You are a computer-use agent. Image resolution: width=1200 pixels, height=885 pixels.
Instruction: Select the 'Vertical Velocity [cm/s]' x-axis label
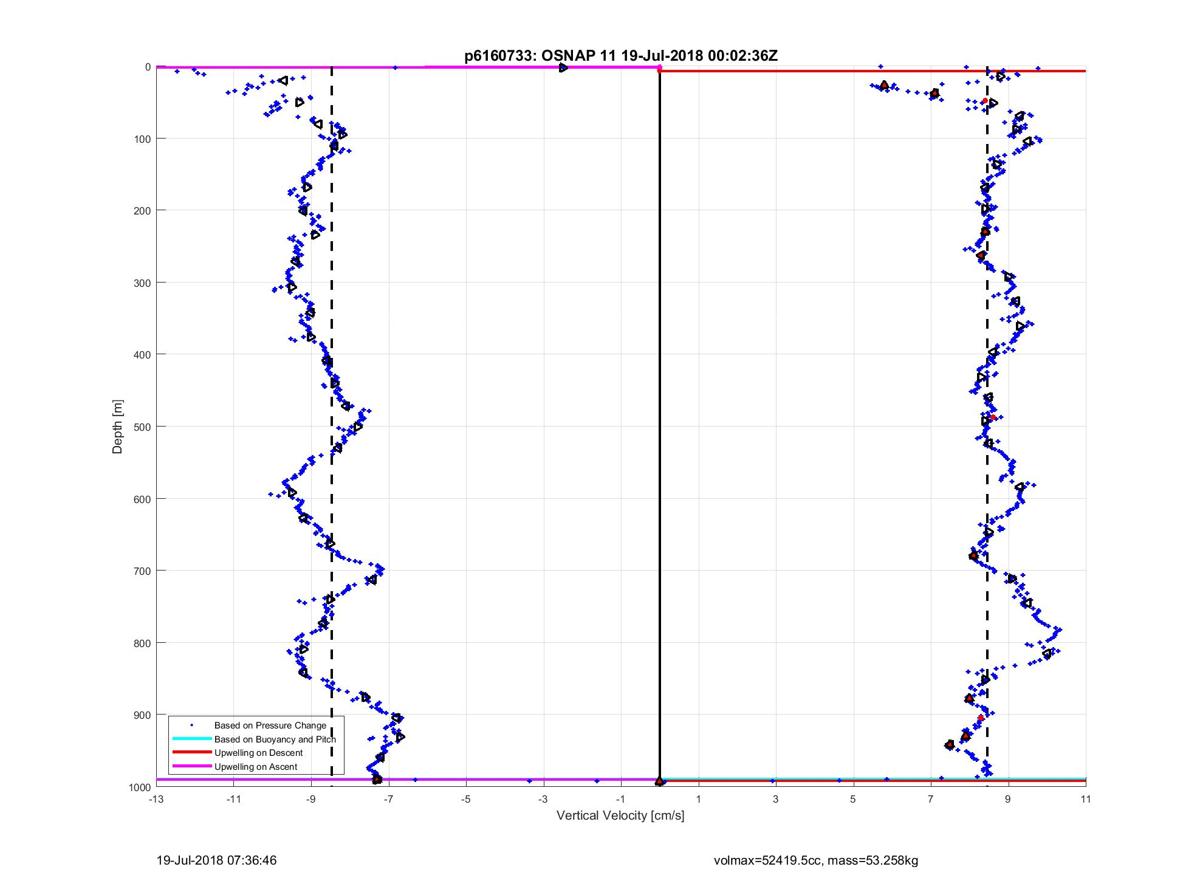[620, 816]
